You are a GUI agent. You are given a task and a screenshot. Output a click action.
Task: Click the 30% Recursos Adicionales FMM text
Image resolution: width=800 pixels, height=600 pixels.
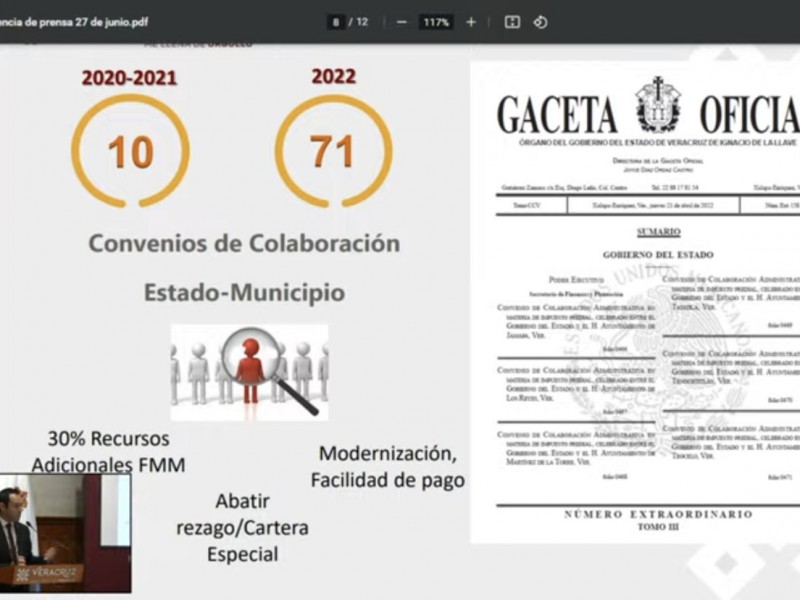tap(109, 452)
